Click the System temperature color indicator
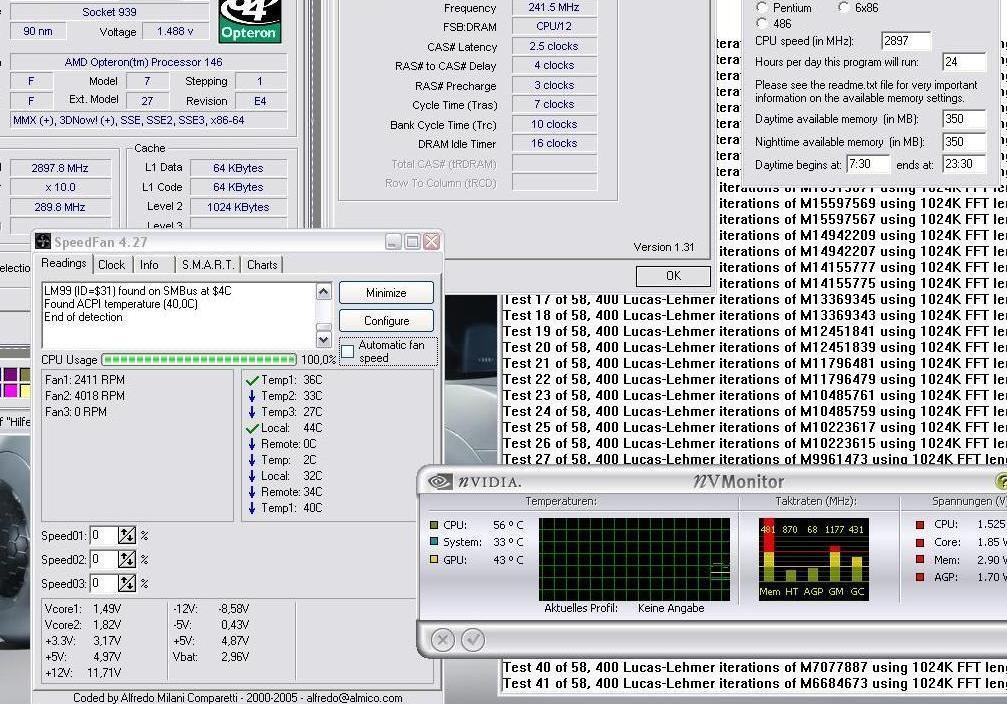Image resolution: width=1007 pixels, height=704 pixels. 434,542
